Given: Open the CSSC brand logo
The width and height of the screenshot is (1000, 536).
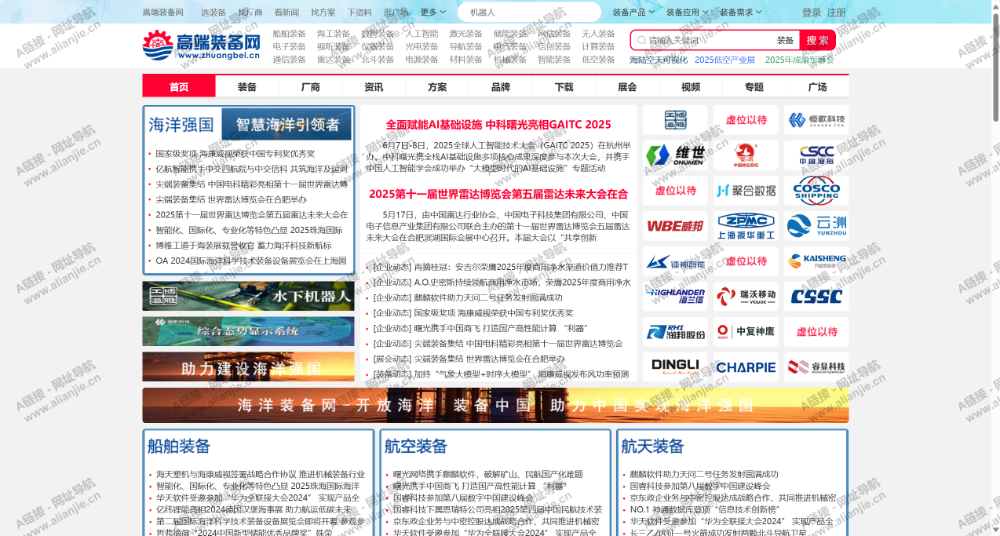Looking at the screenshot, I should point(816,297).
